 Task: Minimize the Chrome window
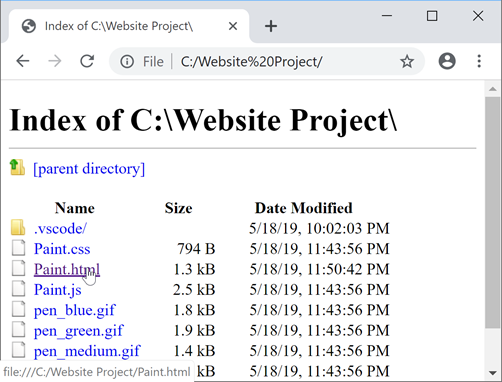(x=387, y=16)
